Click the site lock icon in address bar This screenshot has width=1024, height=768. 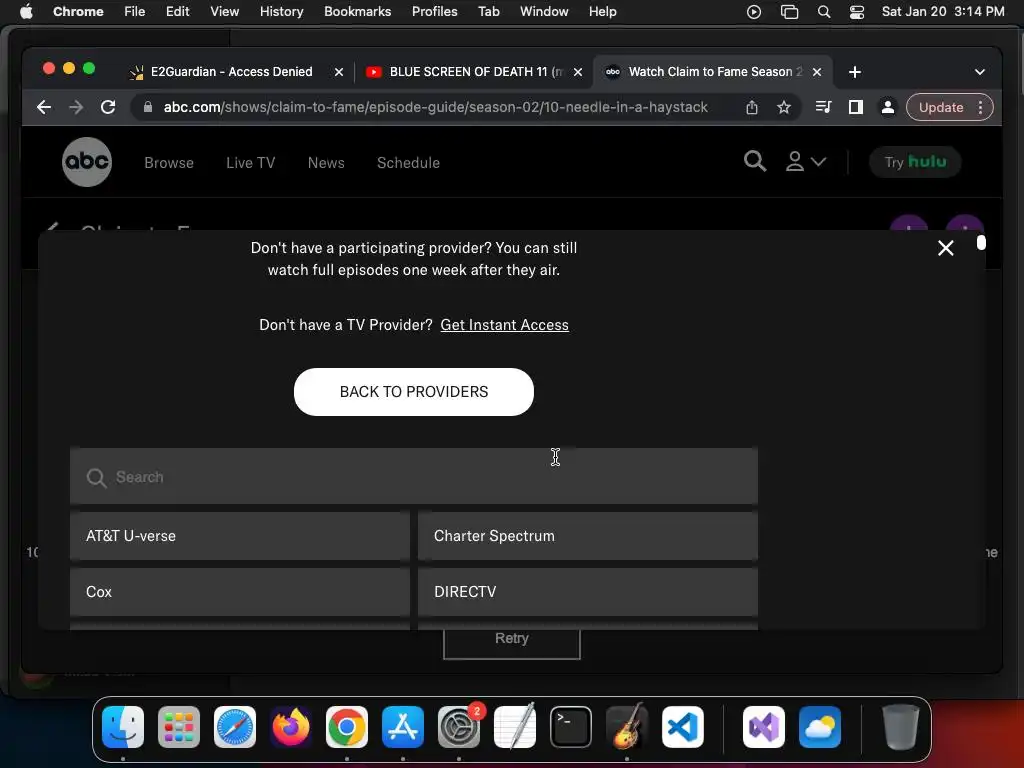click(x=148, y=107)
